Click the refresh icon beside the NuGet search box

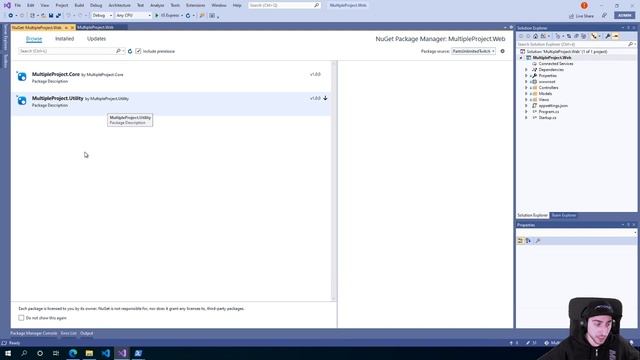click(130, 51)
